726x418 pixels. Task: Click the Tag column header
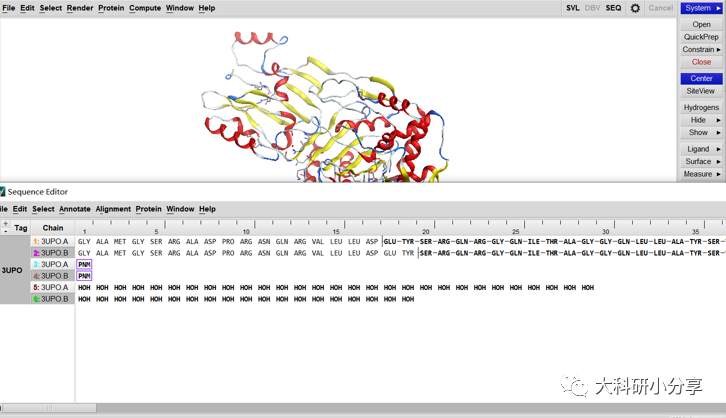point(21,228)
